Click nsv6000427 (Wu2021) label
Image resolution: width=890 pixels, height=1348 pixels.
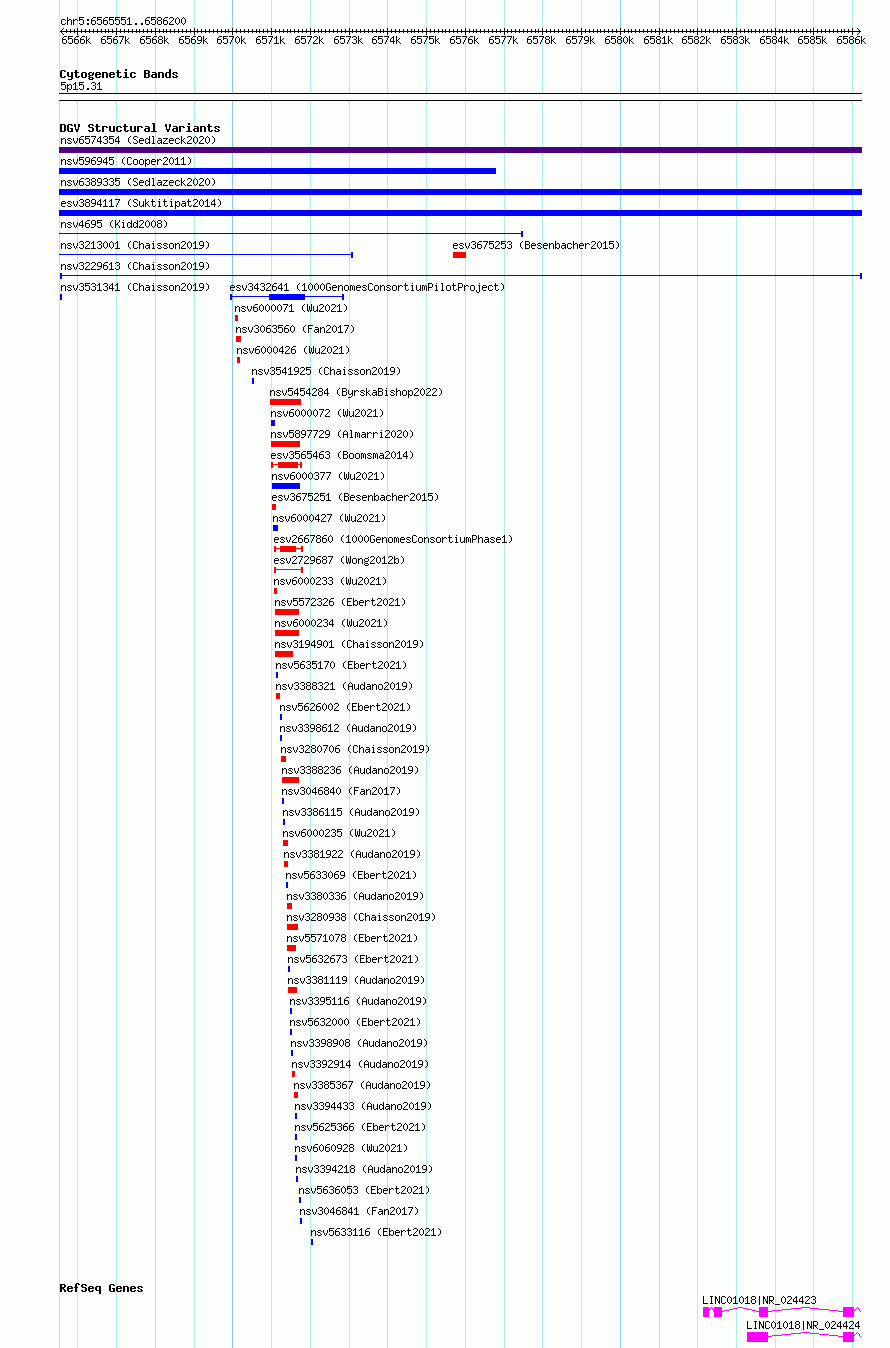[330, 519]
